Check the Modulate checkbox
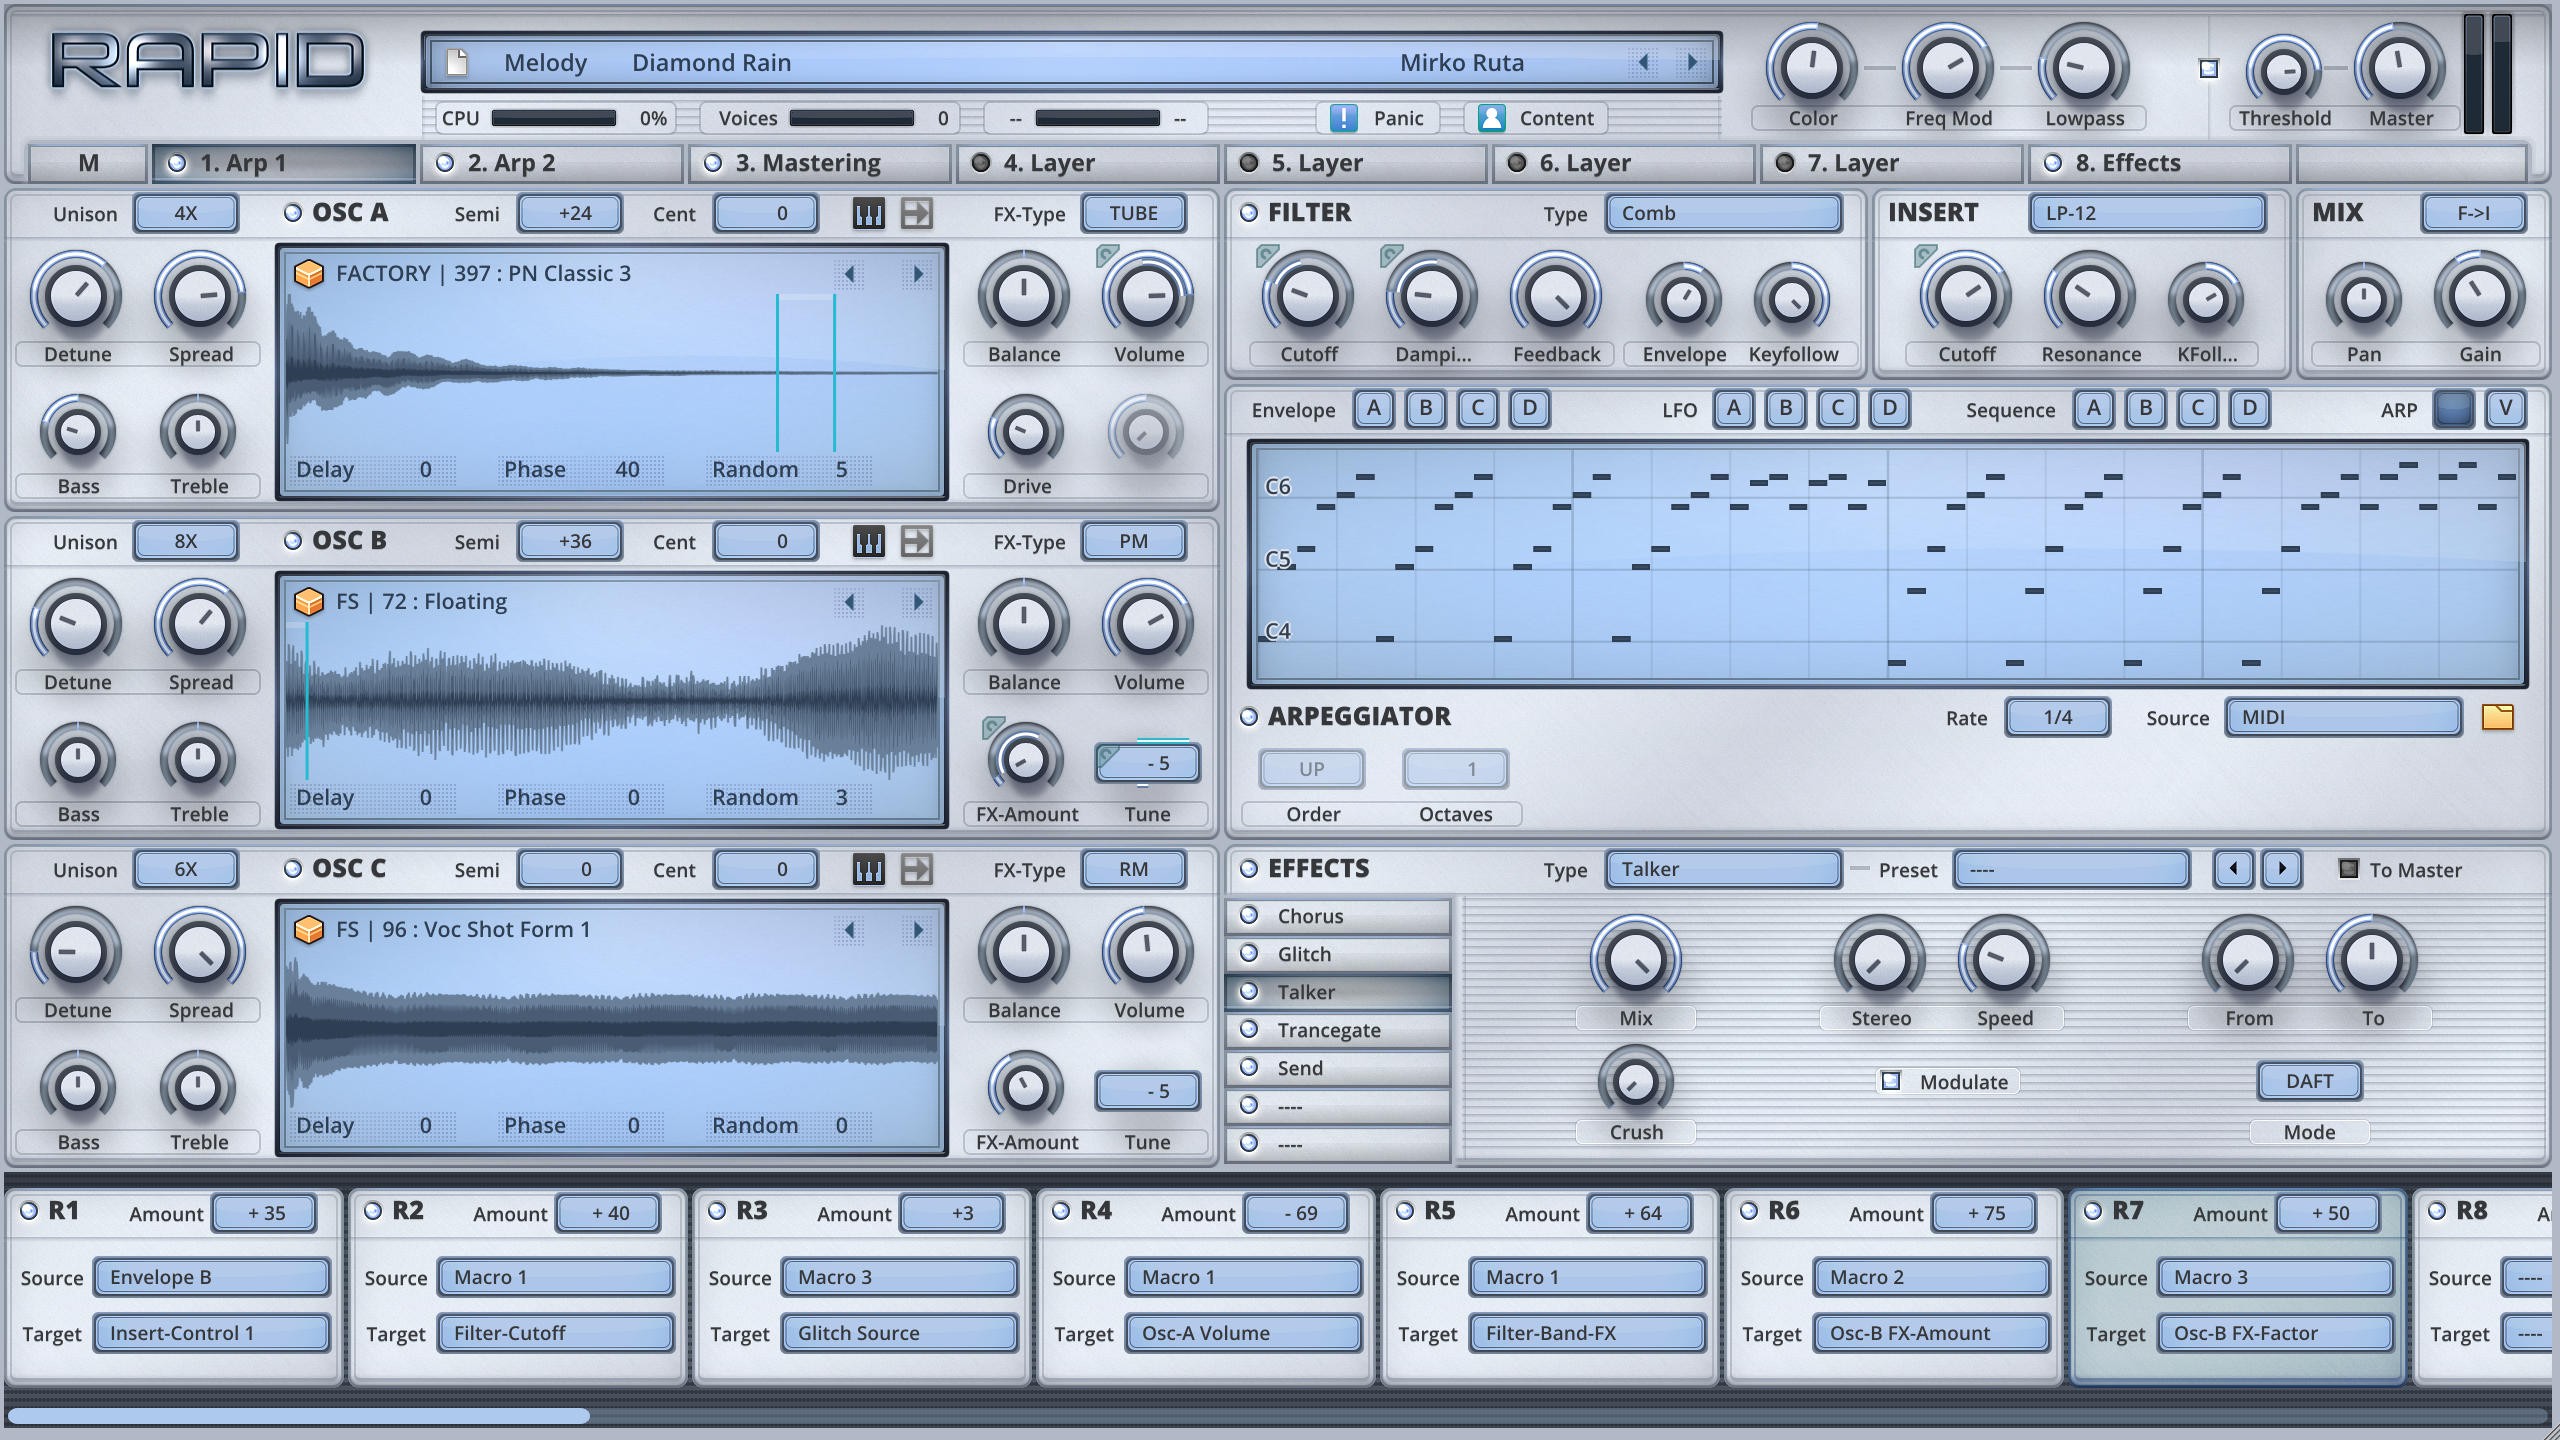The width and height of the screenshot is (2560, 1440). pyautogui.click(x=1890, y=1080)
